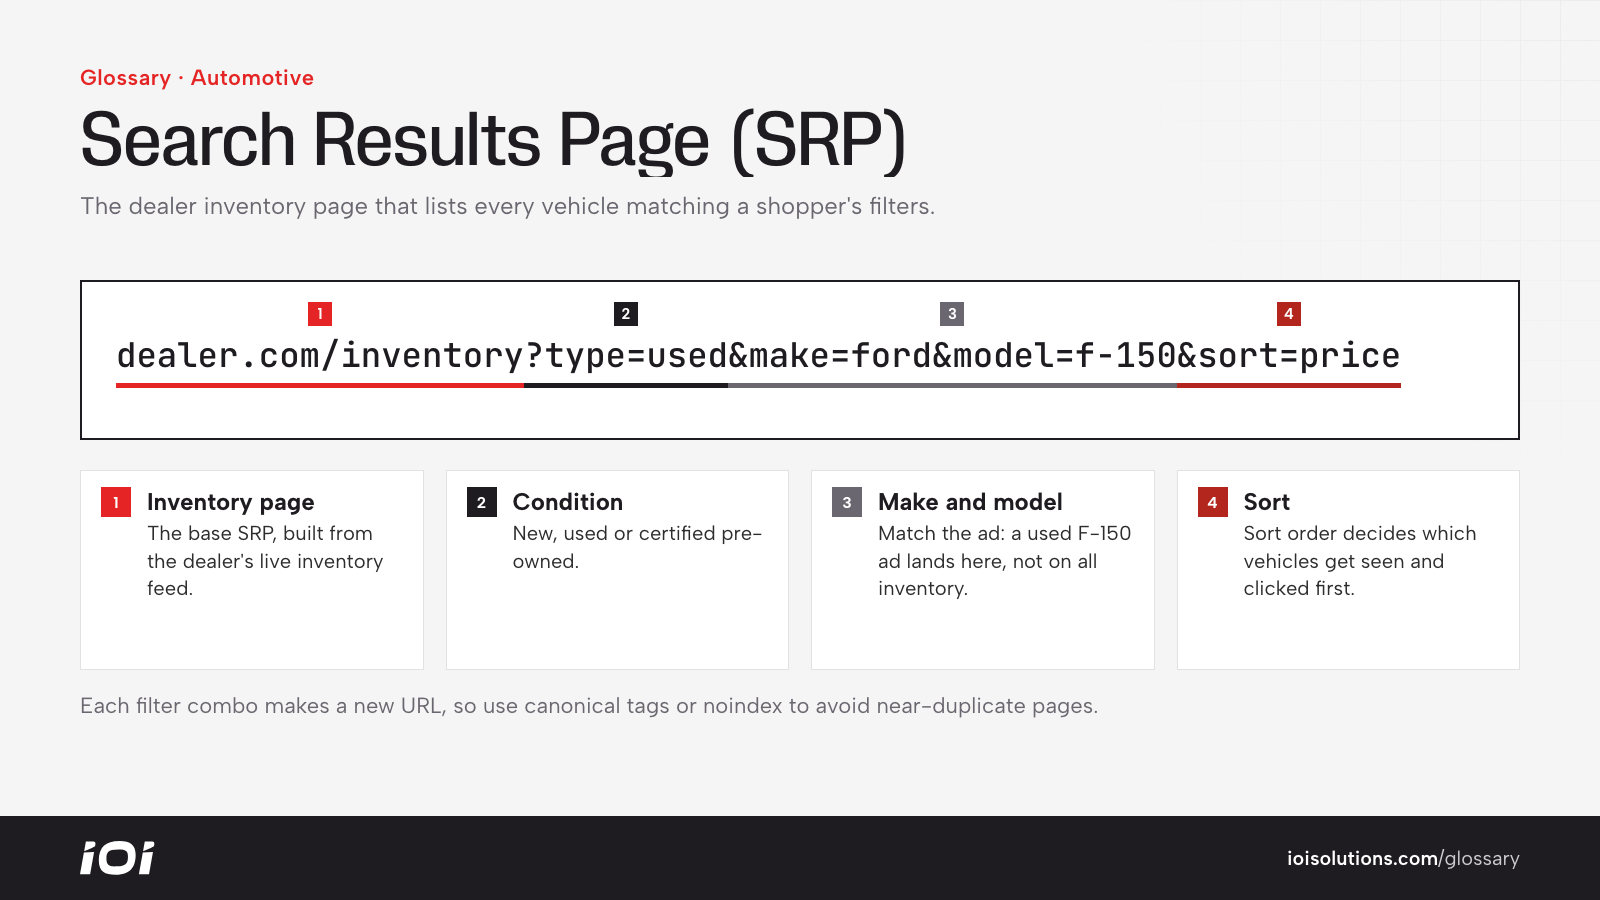Click the iOi logo in the footer
Image resolution: width=1600 pixels, height=900 pixels.
tap(117, 858)
